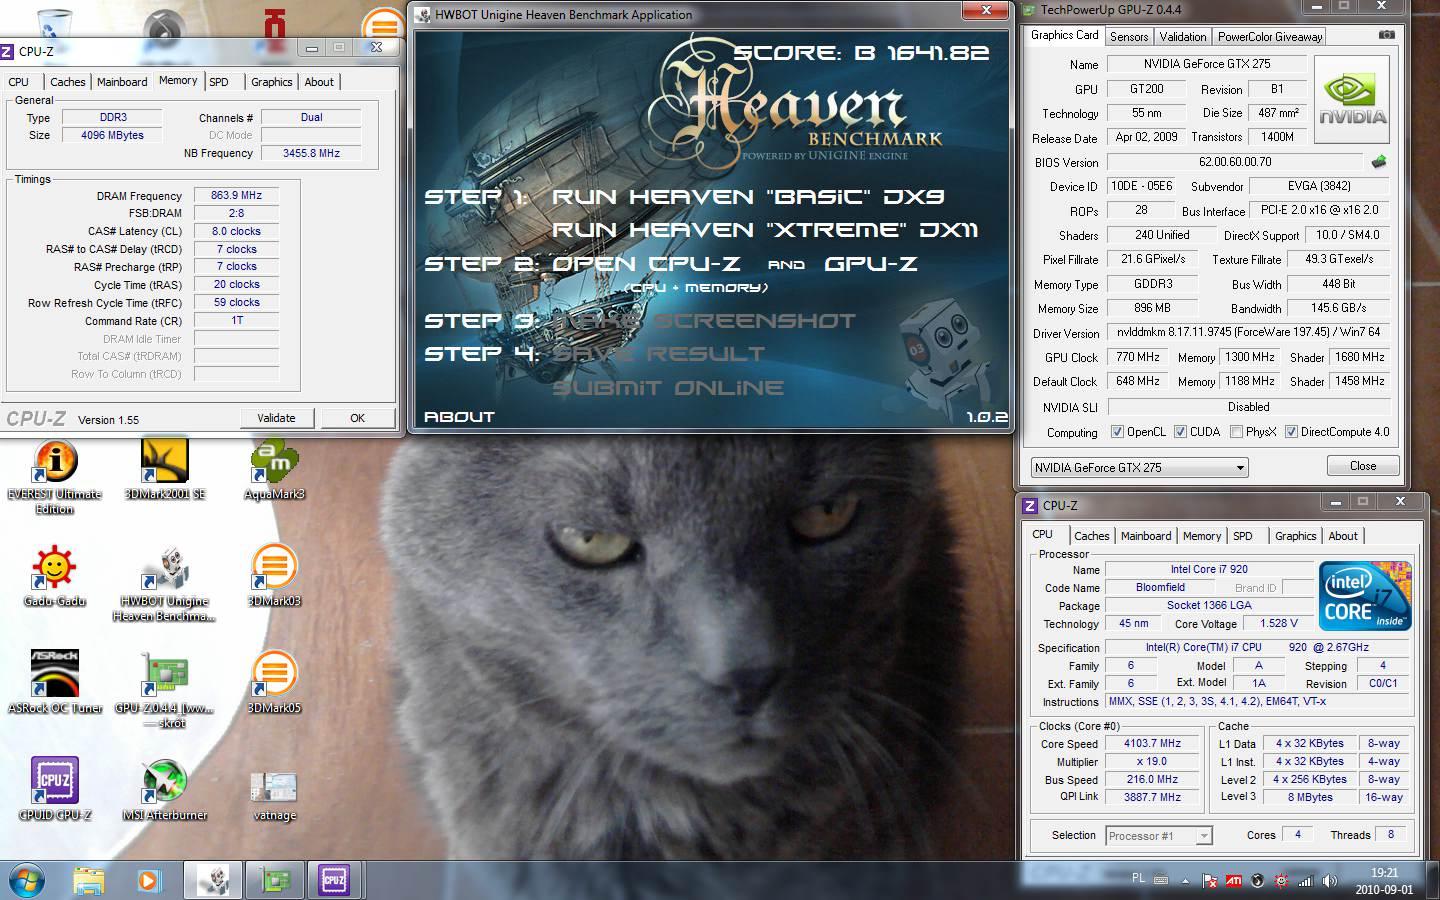Screen dimensions: 1440x900
Task: Open Graphics tab in processor CPU-Z window
Action: pos(1296,536)
